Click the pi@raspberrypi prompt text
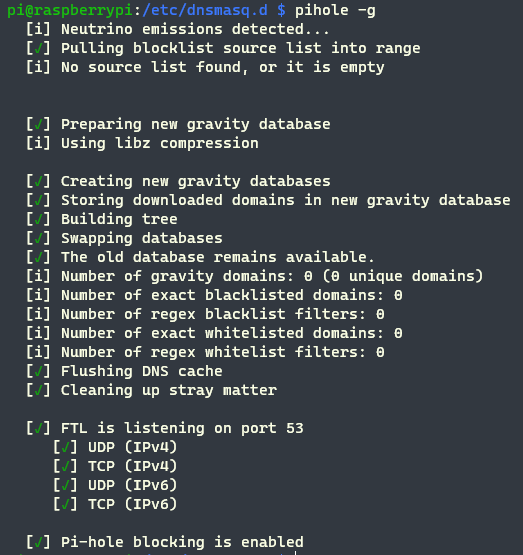Viewport: 523px width, 555px height. pyautogui.click(x=70, y=11)
